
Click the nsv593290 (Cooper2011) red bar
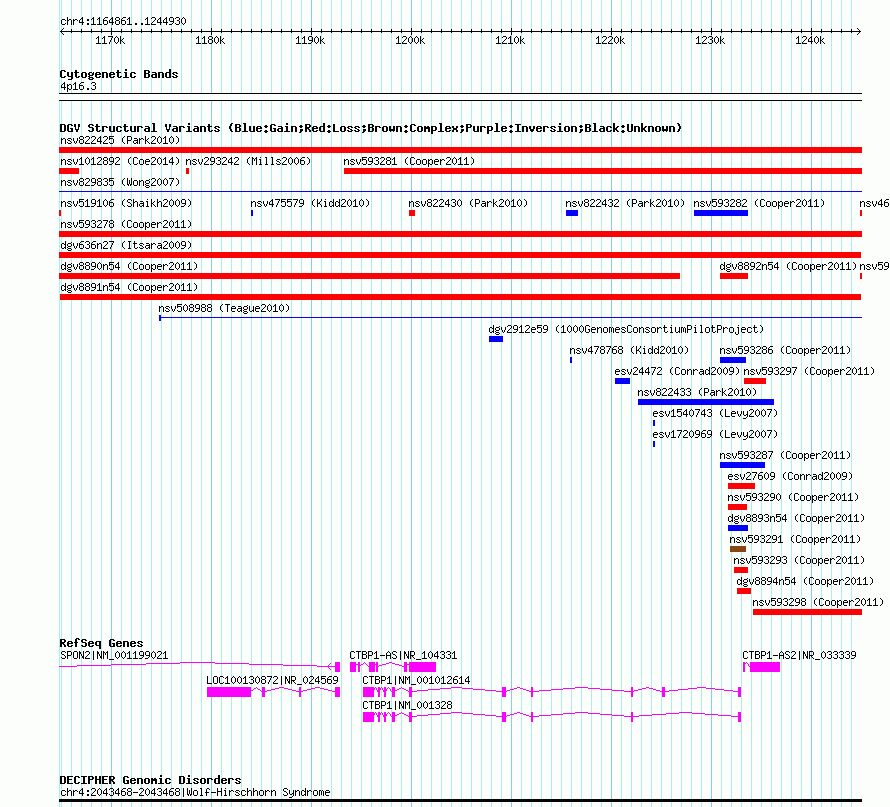point(737,507)
